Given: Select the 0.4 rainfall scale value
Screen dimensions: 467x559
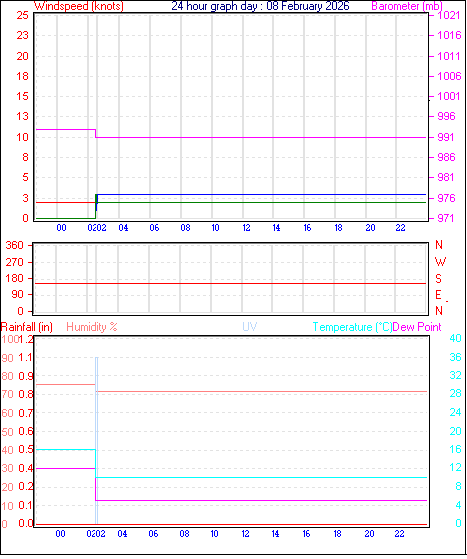Looking at the screenshot, I should [x=26, y=468].
